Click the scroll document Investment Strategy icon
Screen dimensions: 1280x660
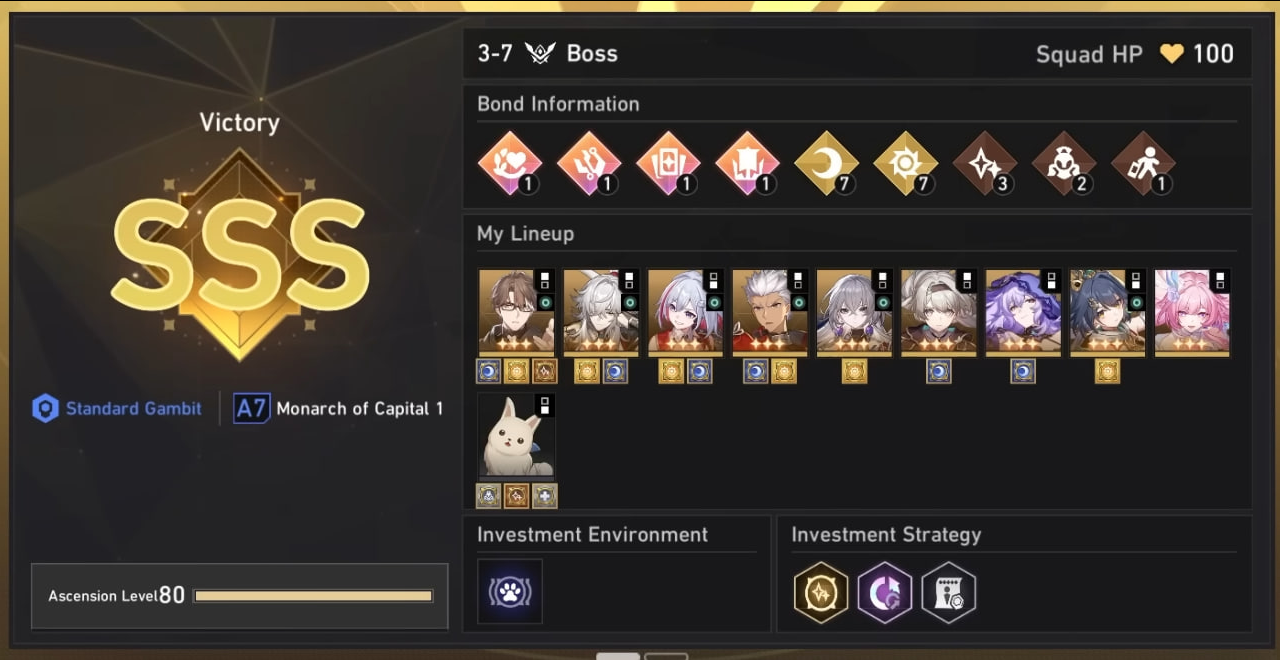(x=948, y=593)
